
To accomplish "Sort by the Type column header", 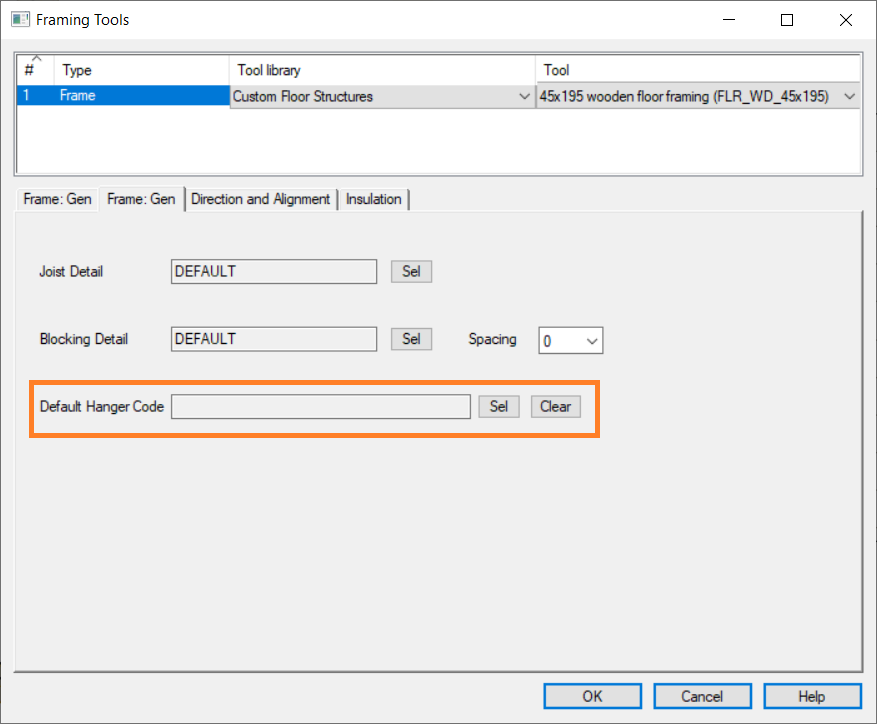I will tap(140, 70).
